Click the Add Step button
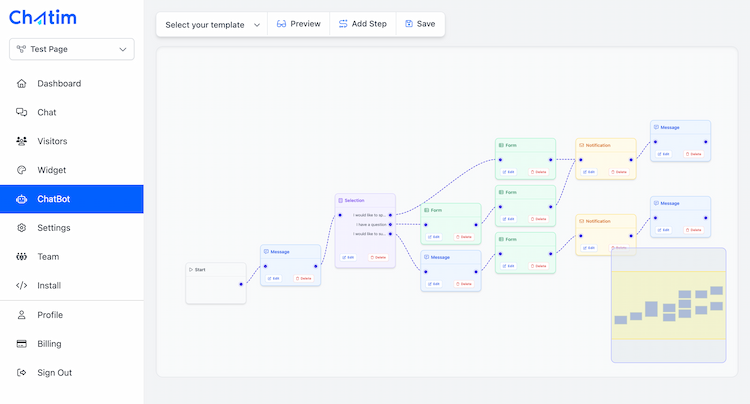The height and width of the screenshot is (404, 750). [362, 24]
